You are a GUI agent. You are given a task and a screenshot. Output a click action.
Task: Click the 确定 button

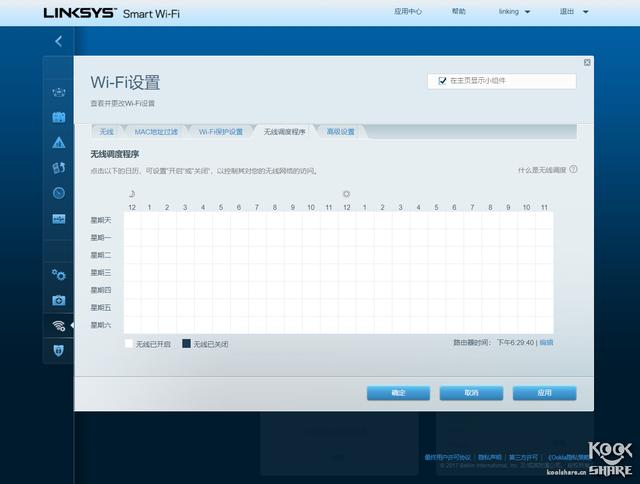[x=398, y=393]
